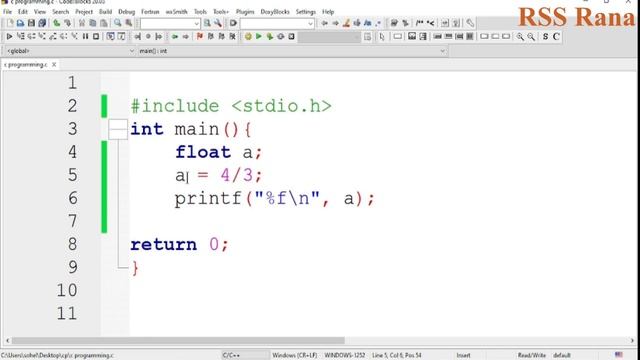Abort the build using toolbar icon

coord(291,37)
